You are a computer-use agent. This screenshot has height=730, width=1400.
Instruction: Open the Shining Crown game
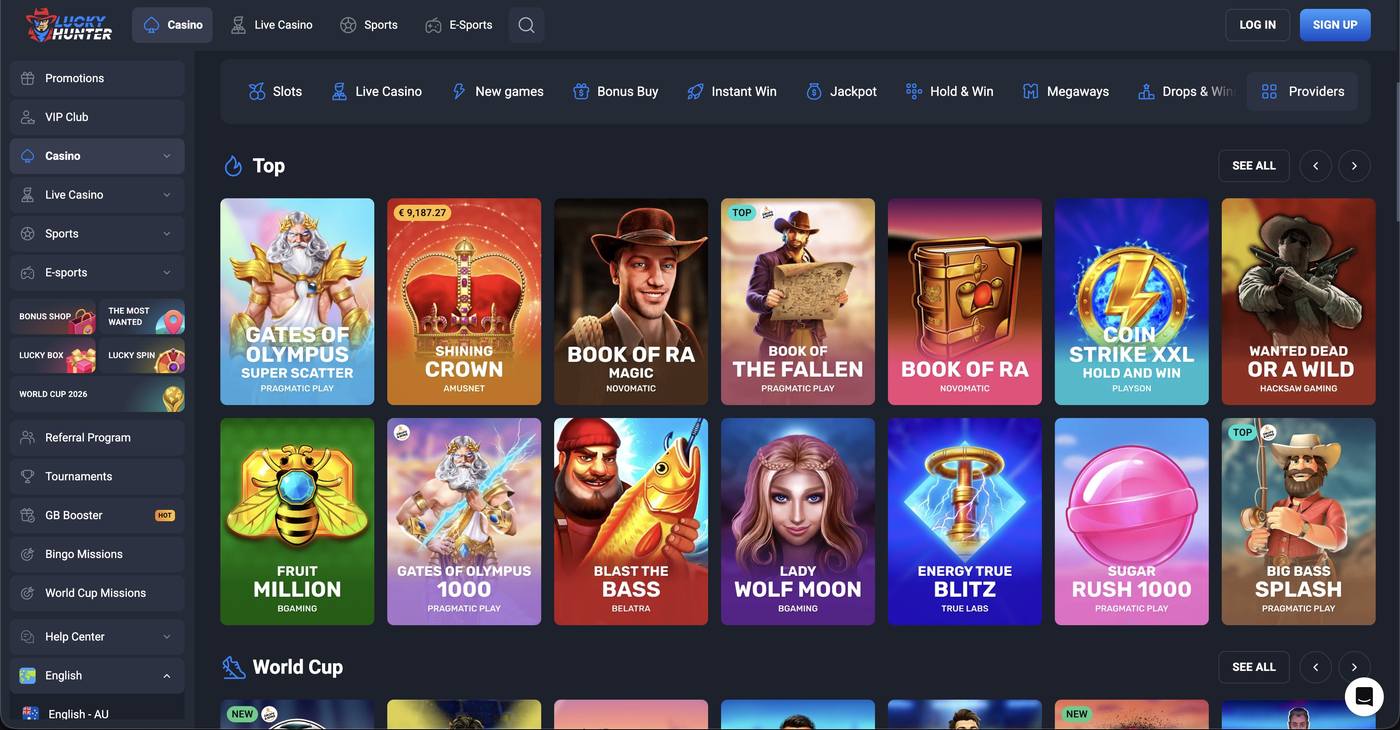464,301
